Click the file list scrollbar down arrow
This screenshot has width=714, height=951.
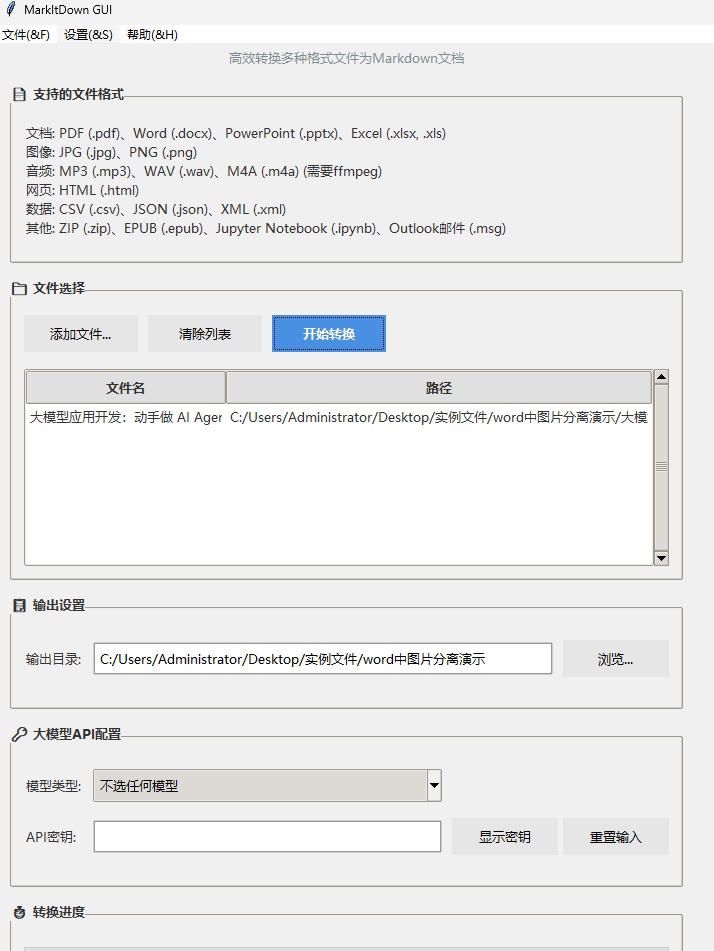click(x=661, y=558)
